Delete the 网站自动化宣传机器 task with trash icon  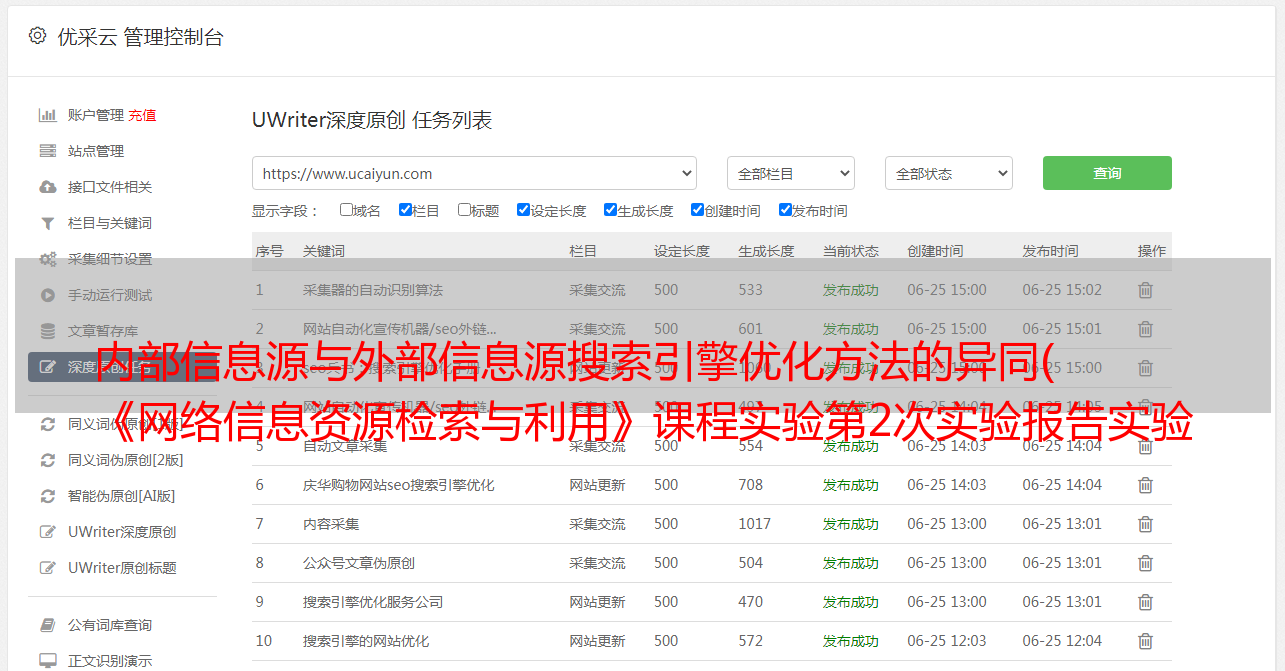pos(1145,329)
